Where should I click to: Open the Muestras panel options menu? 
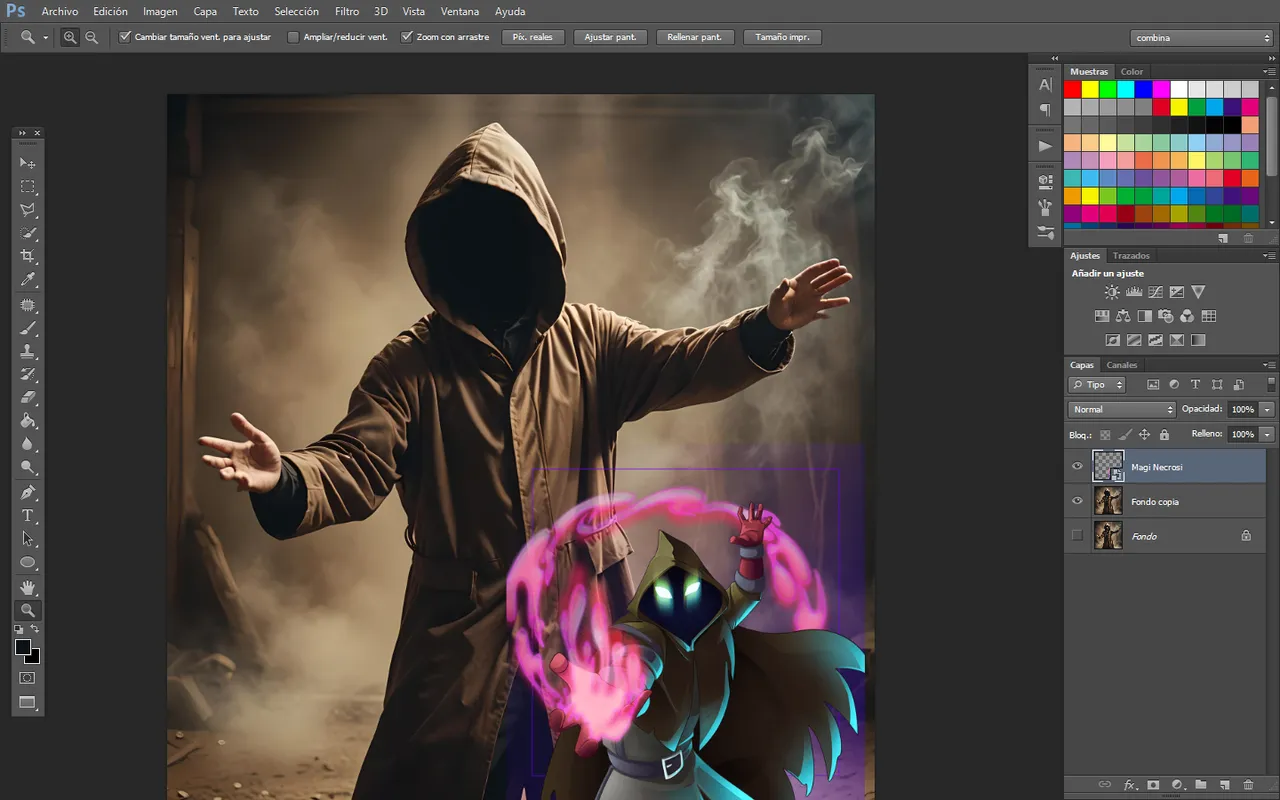tap(1269, 72)
